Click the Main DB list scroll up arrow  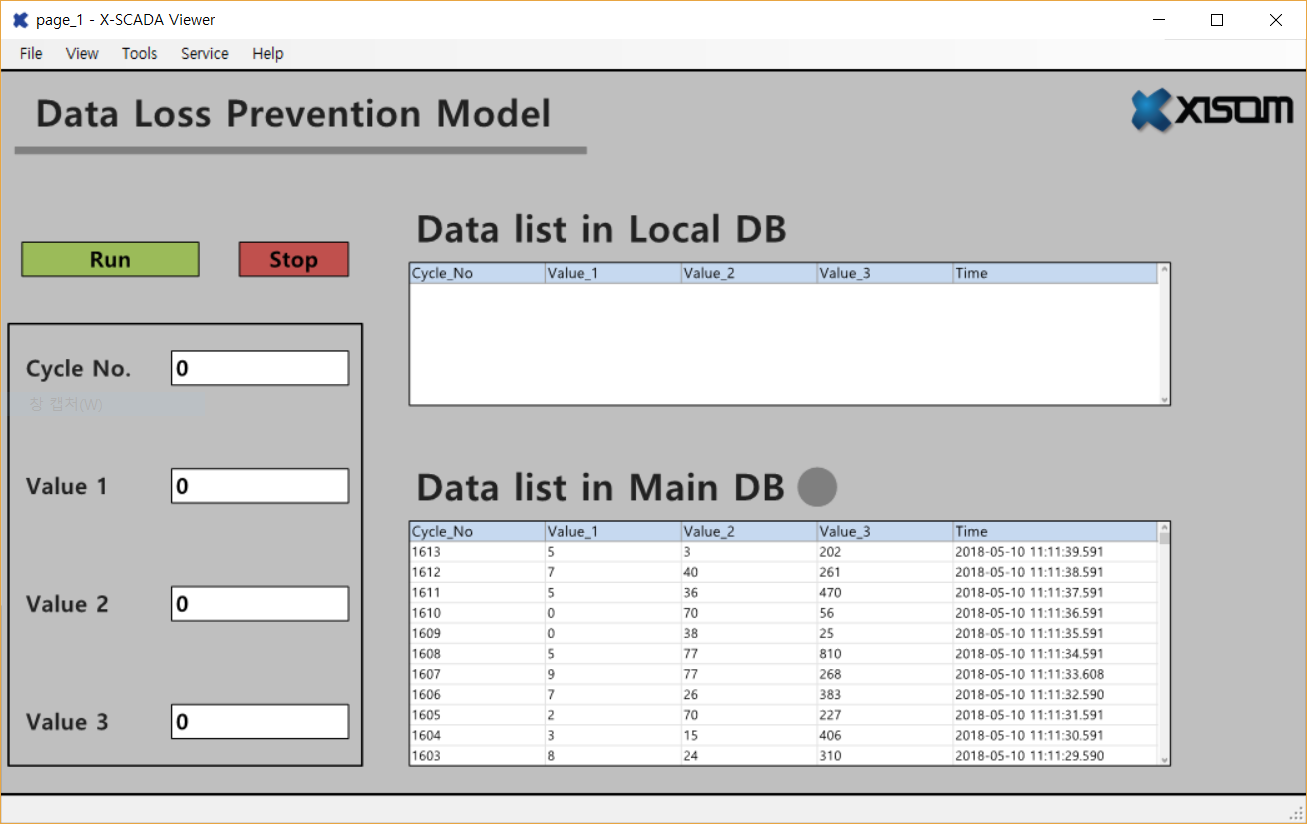[1164, 527]
